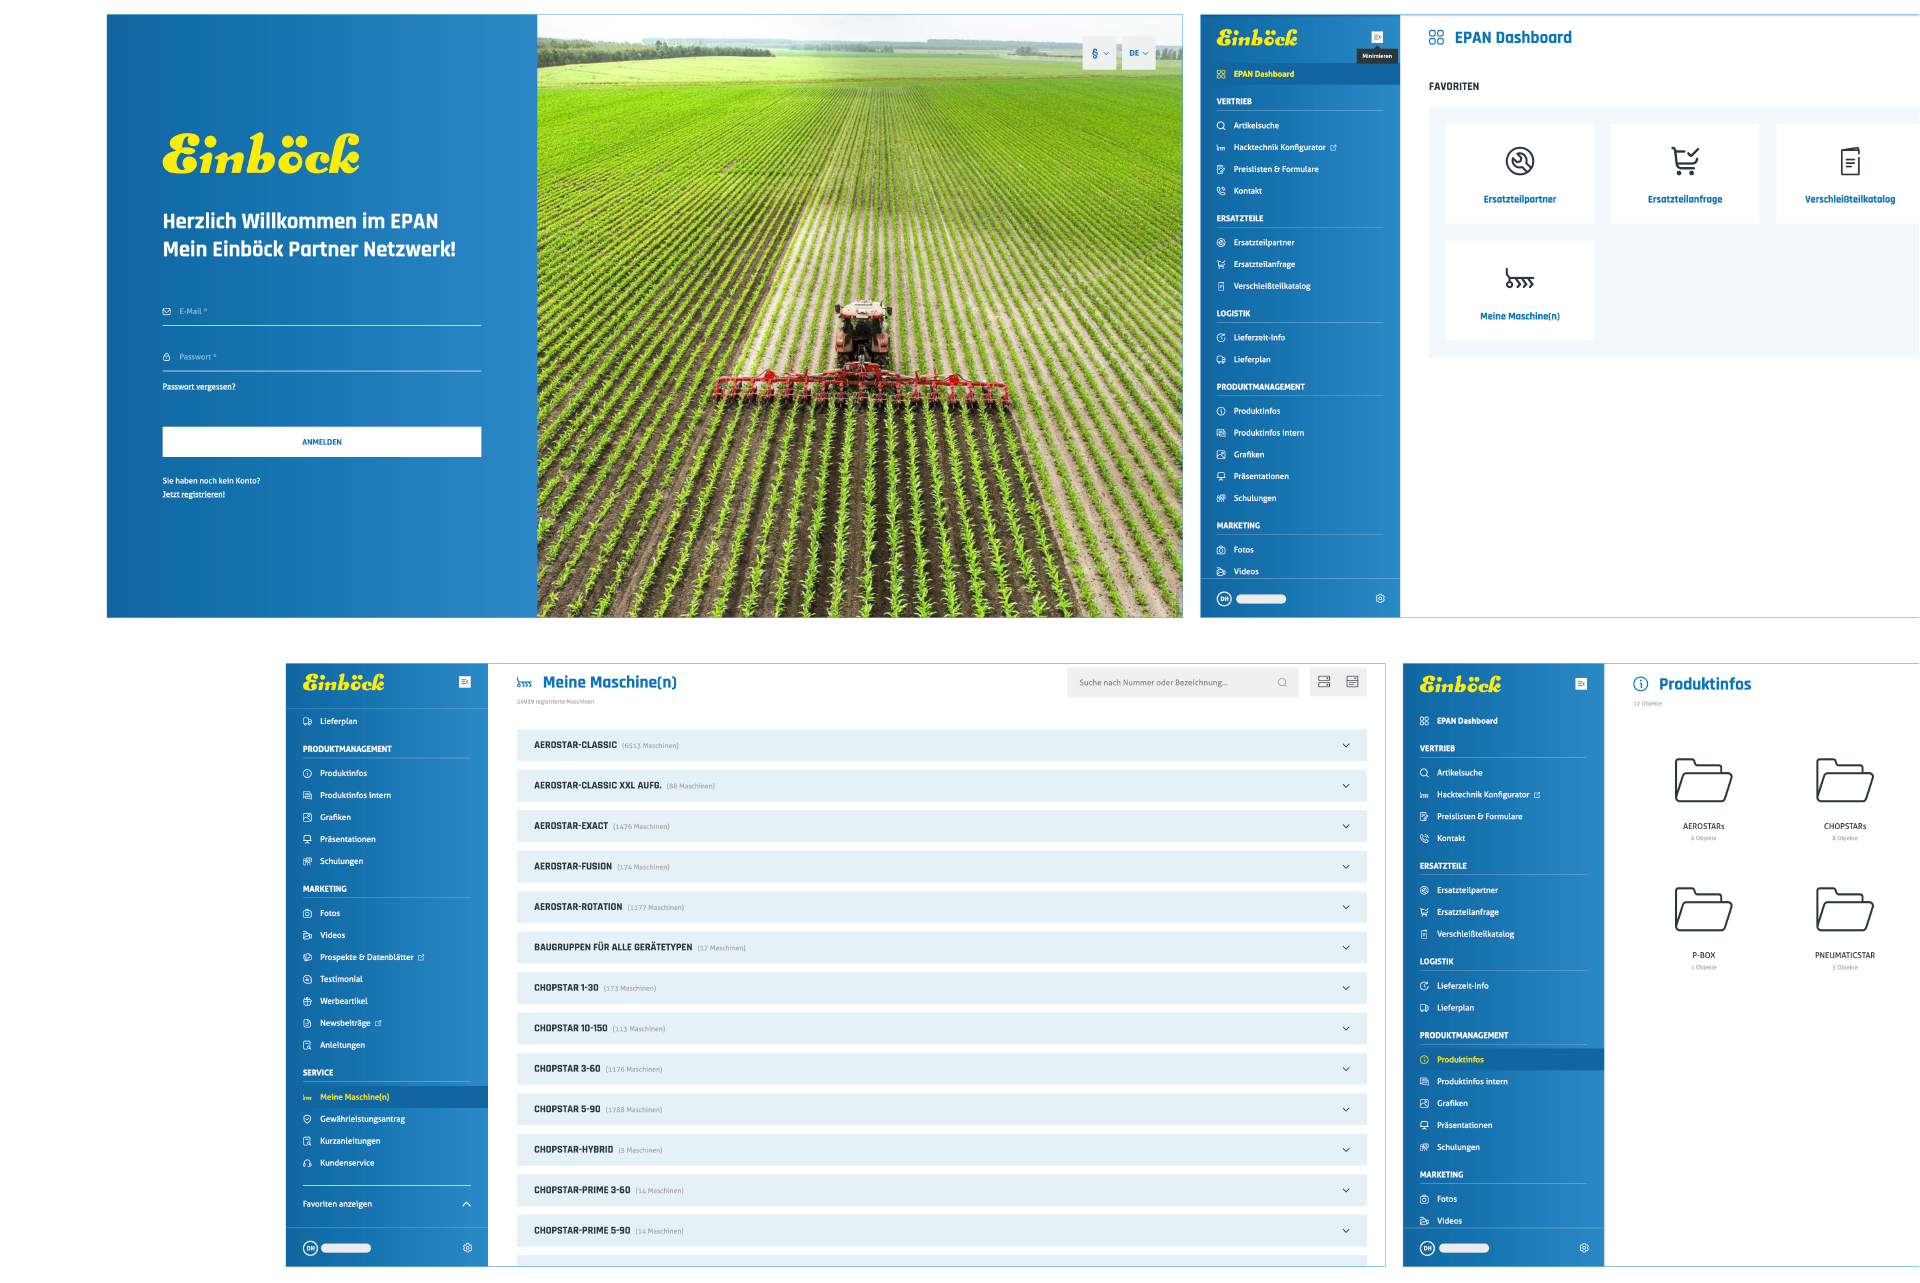Click the Grafiken image icon in the EPAN Dashboard sidebar

tap(1221, 455)
